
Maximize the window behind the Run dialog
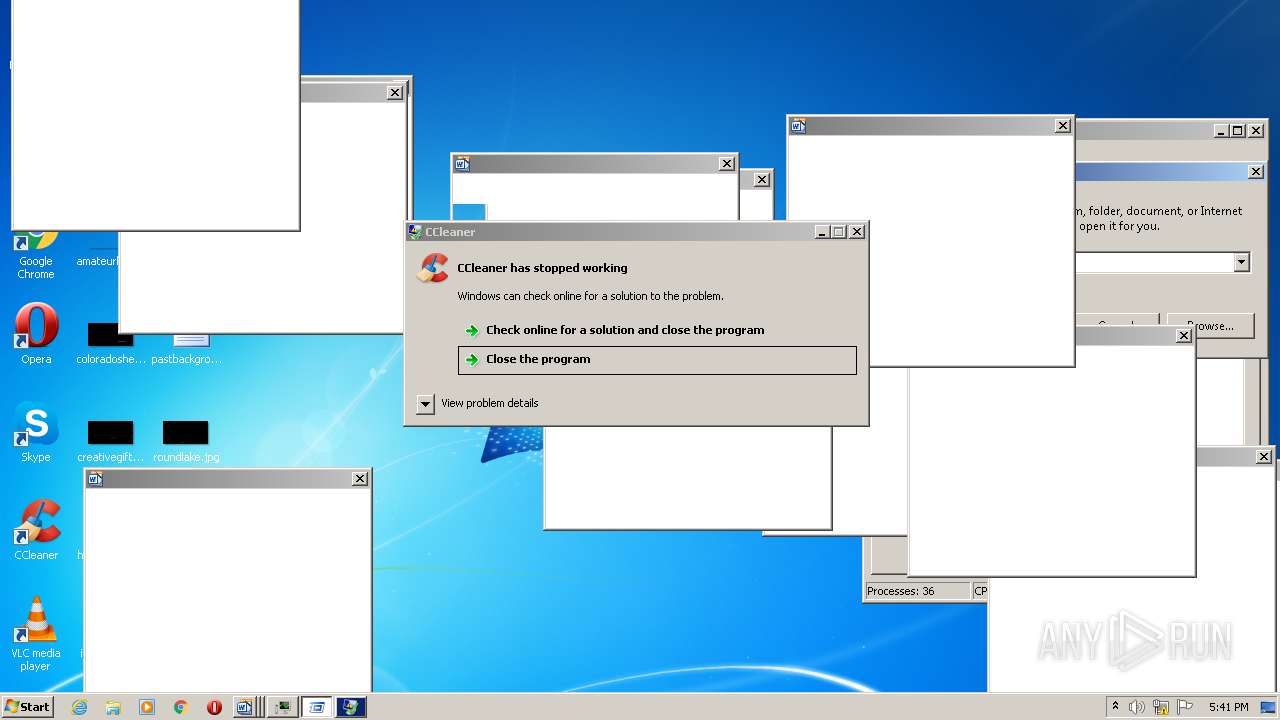click(x=1238, y=131)
